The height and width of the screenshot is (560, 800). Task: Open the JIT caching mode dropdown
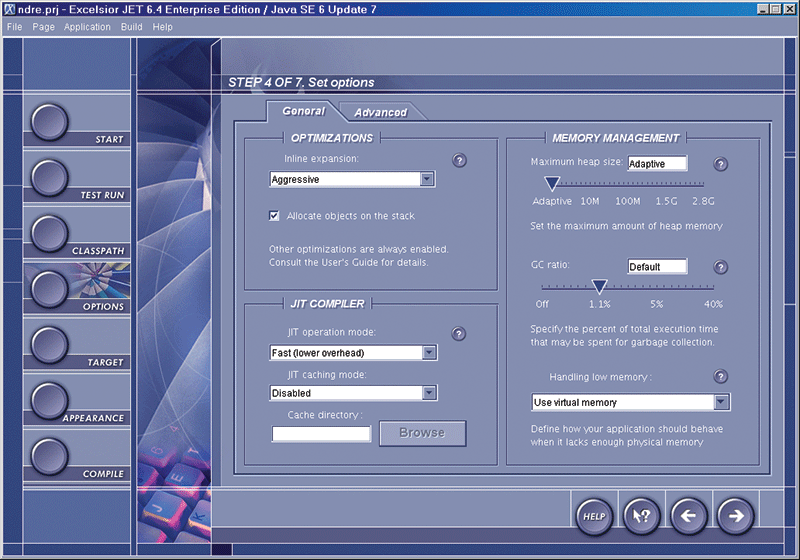click(428, 393)
